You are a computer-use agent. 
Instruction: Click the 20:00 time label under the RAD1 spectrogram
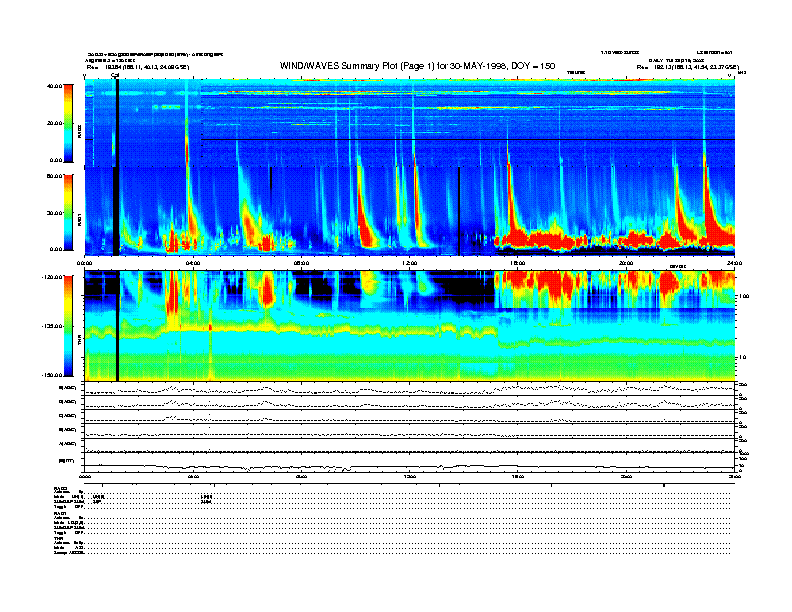[x=626, y=263]
